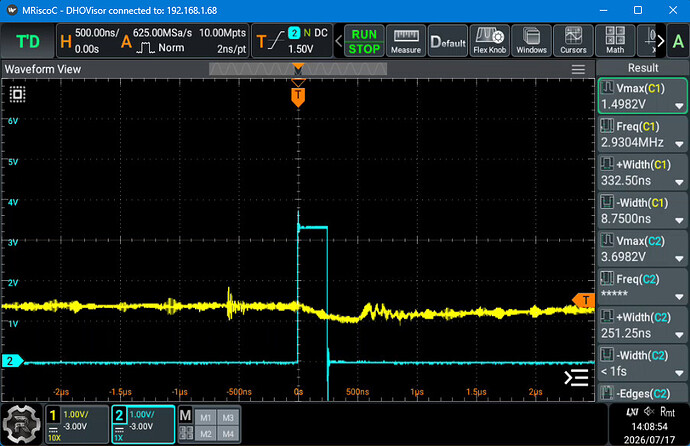Click the clock showing 14:08:54
Viewport: 690px width, 446px height.
coord(649,427)
